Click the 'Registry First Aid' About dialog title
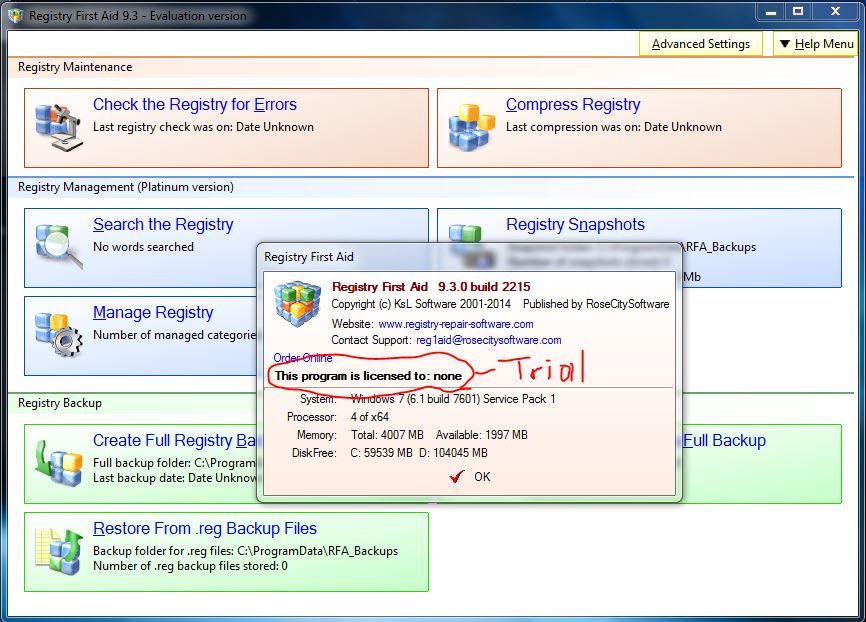Screen dimensions: 866x622 309,257
